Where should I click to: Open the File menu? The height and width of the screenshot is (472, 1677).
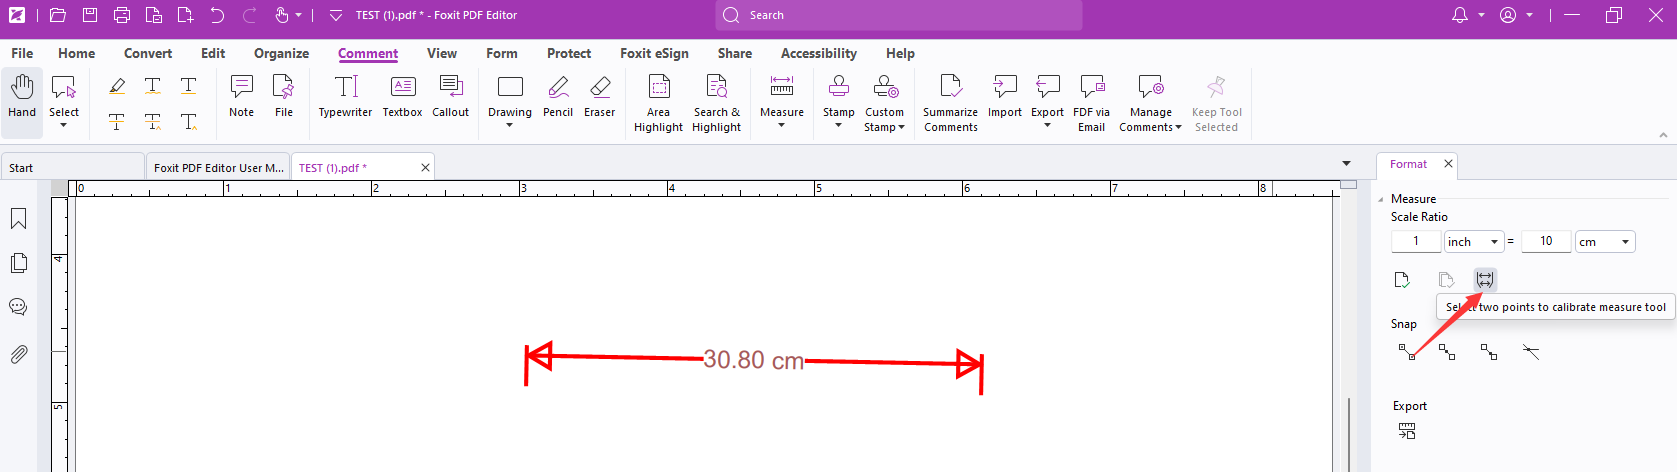tap(22, 53)
